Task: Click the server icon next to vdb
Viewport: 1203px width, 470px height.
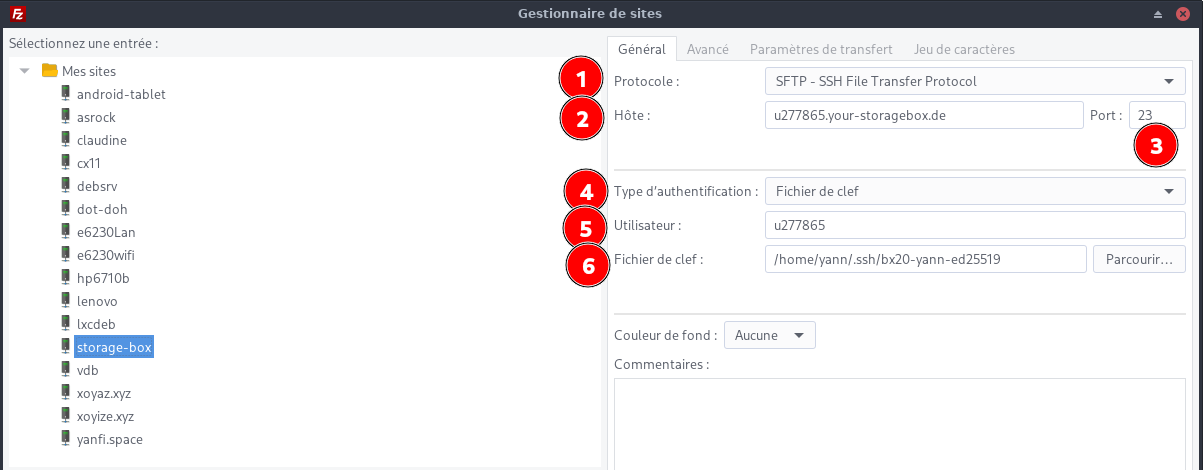Action: [66, 370]
